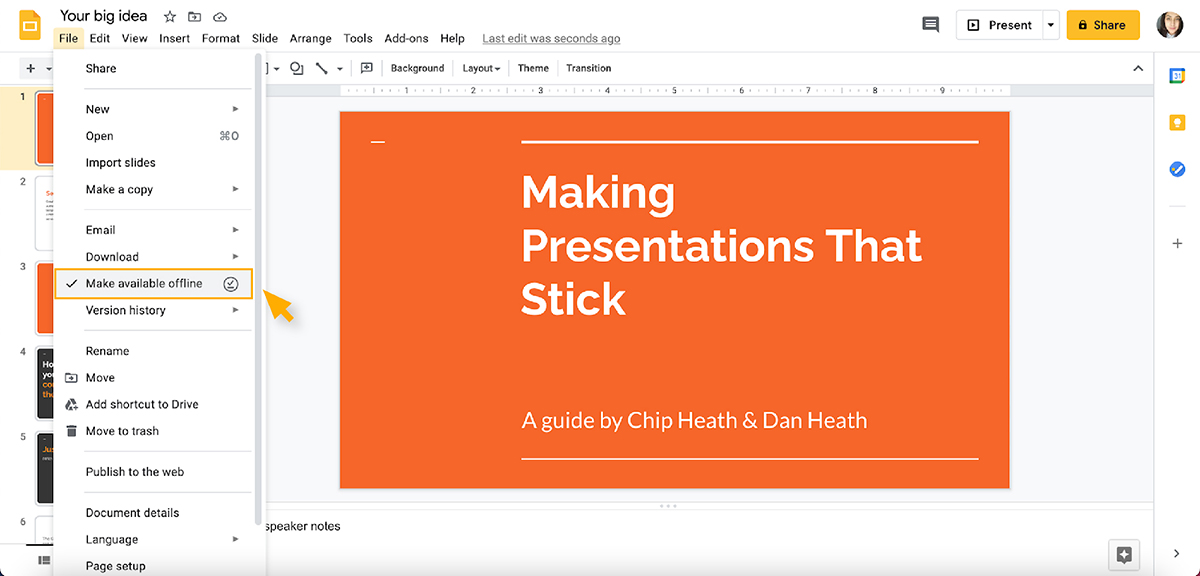Select the Line tool
1200x576 pixels.
[321, 68]
